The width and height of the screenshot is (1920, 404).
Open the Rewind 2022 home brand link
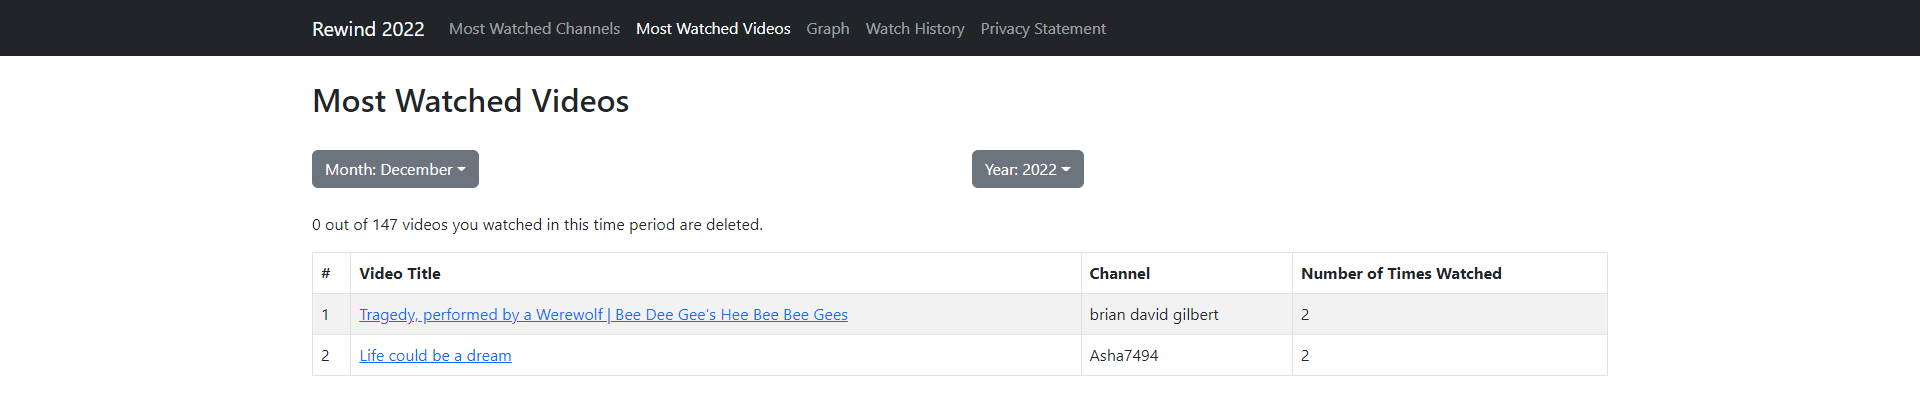pyautogui.click(x=368, y=29)
